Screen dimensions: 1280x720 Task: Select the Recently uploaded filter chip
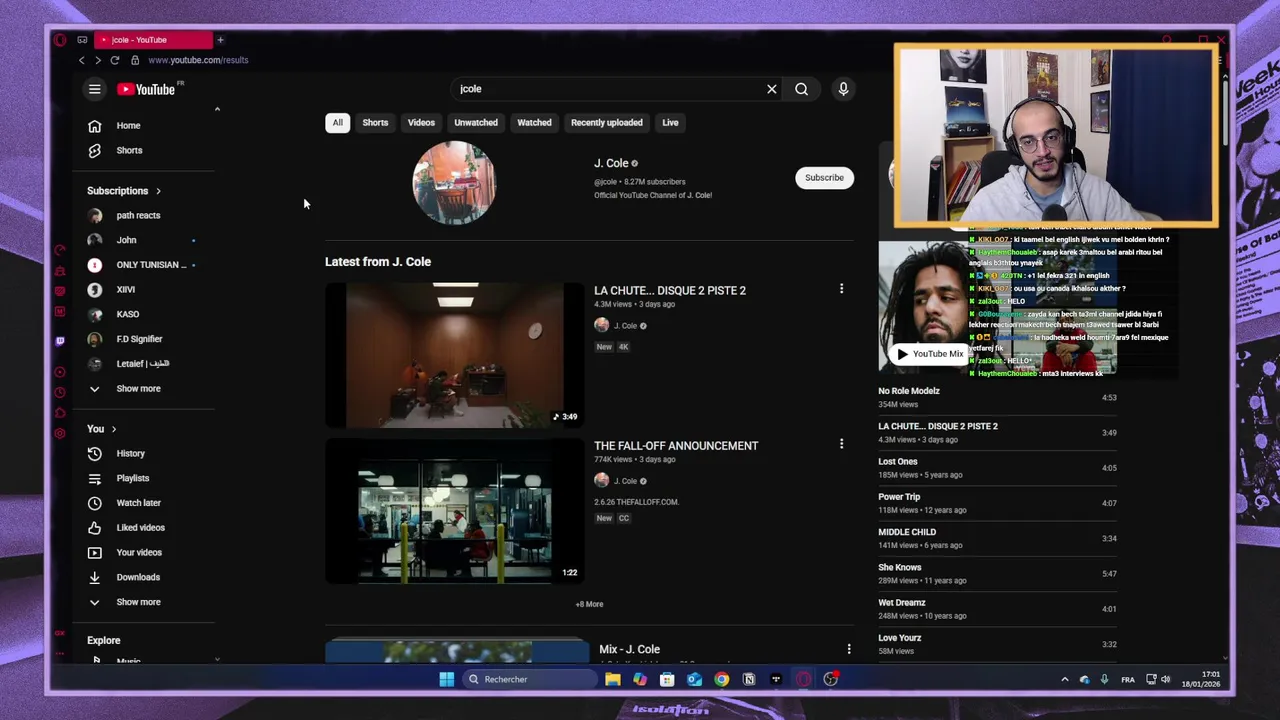click(607, 123)
